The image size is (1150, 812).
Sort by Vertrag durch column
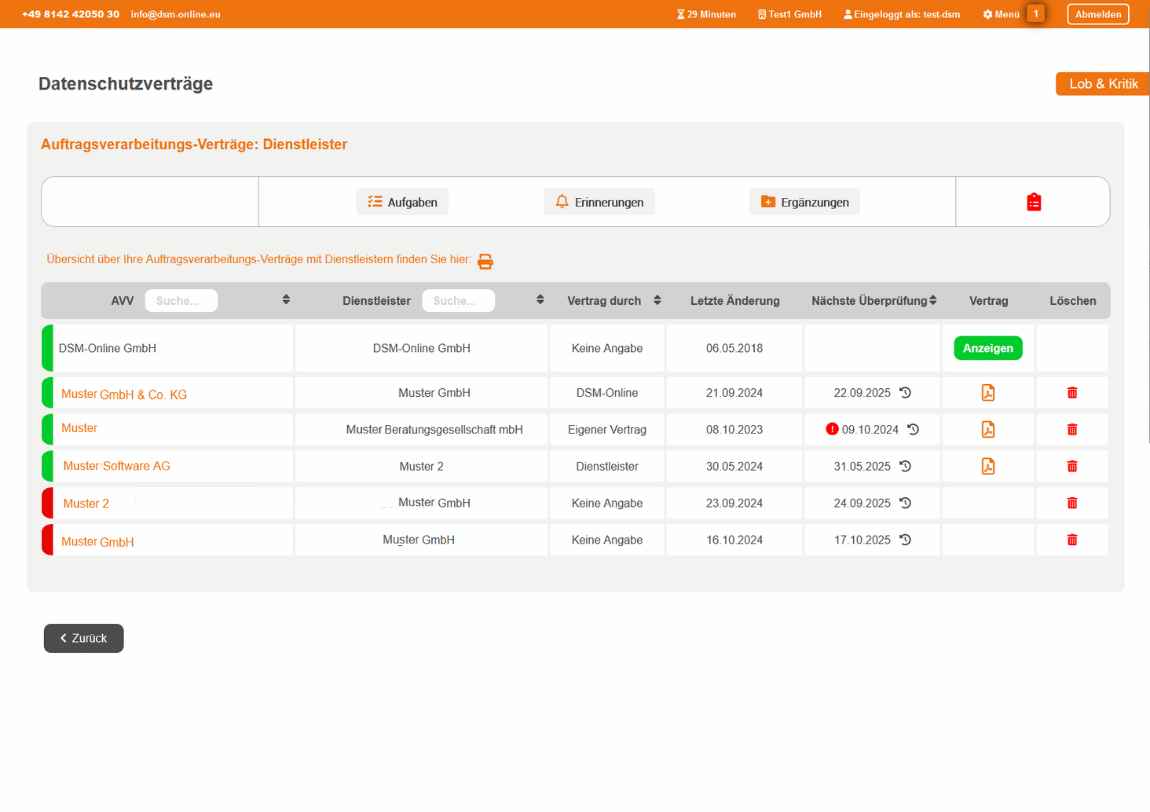pyautogui.click(x=657, y=300)
